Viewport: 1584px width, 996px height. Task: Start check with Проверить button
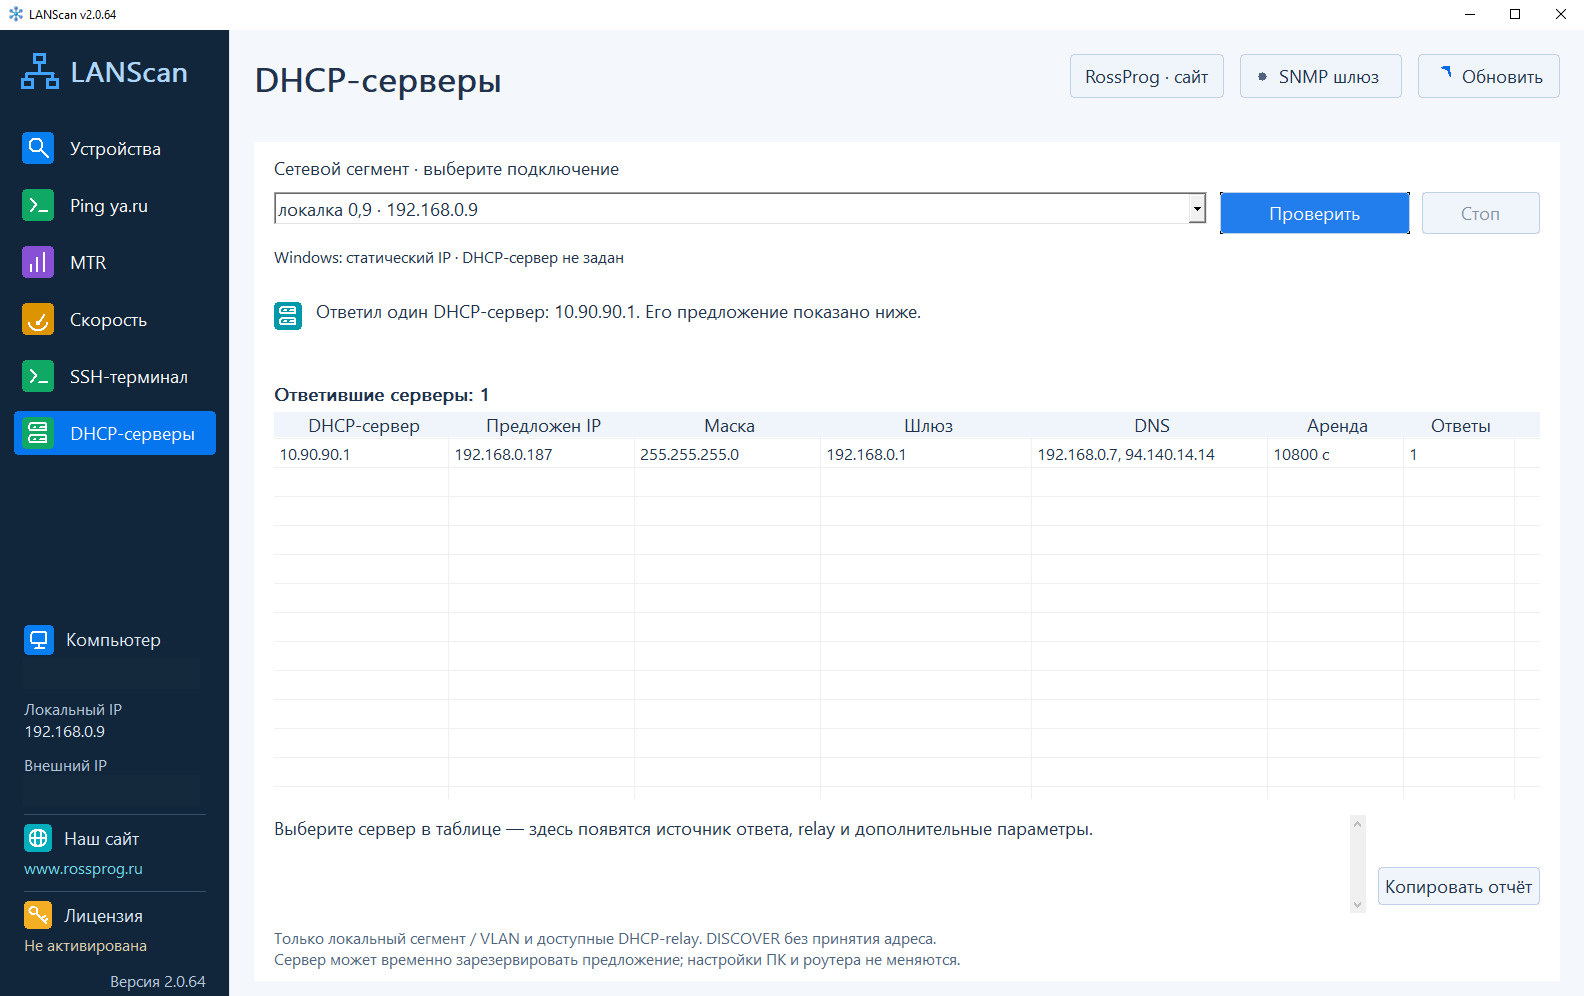(1315, 213)
